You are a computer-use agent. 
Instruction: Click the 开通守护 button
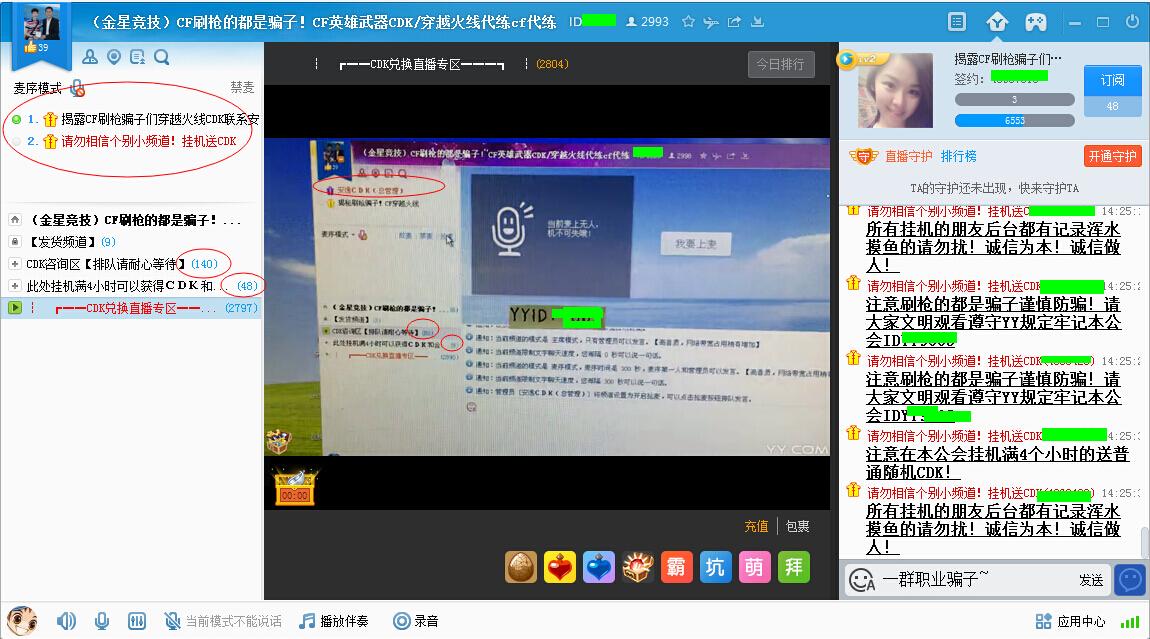pos(1112,156)
